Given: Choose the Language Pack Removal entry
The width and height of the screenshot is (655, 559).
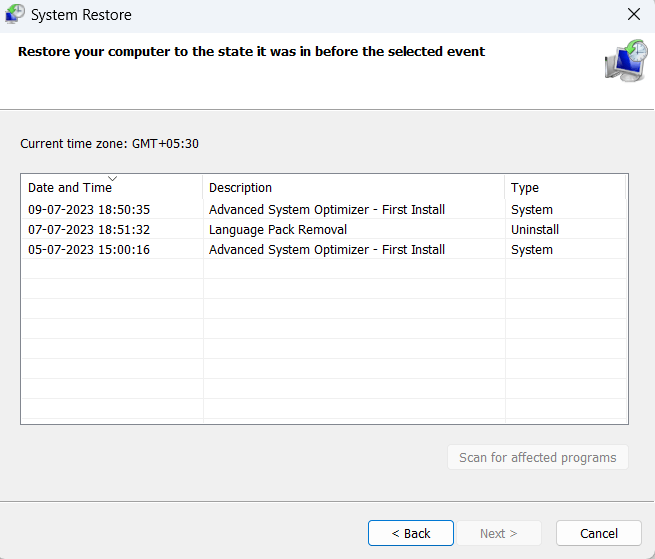Looking at the screenshot, I should (x=278, y=230).
